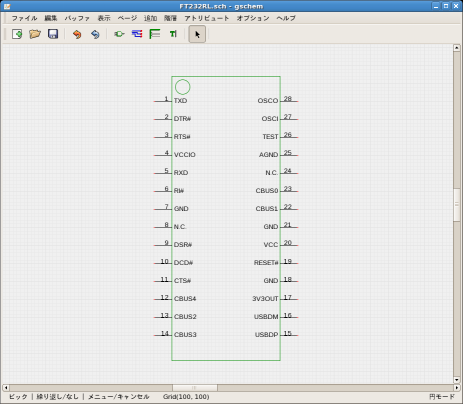This screenshot has height=404, width=463.
Task: Select the VCC pin label
Action: (271, 245)
